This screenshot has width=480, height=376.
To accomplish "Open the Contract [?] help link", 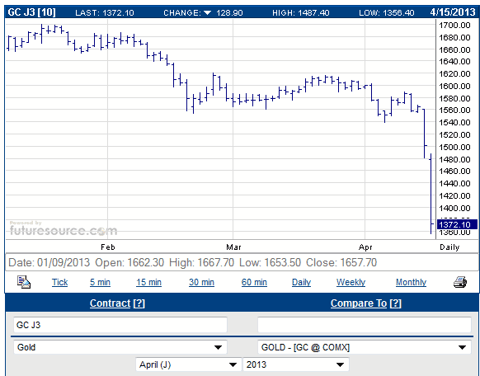I will pyautogui.click(x=117, y=303).
